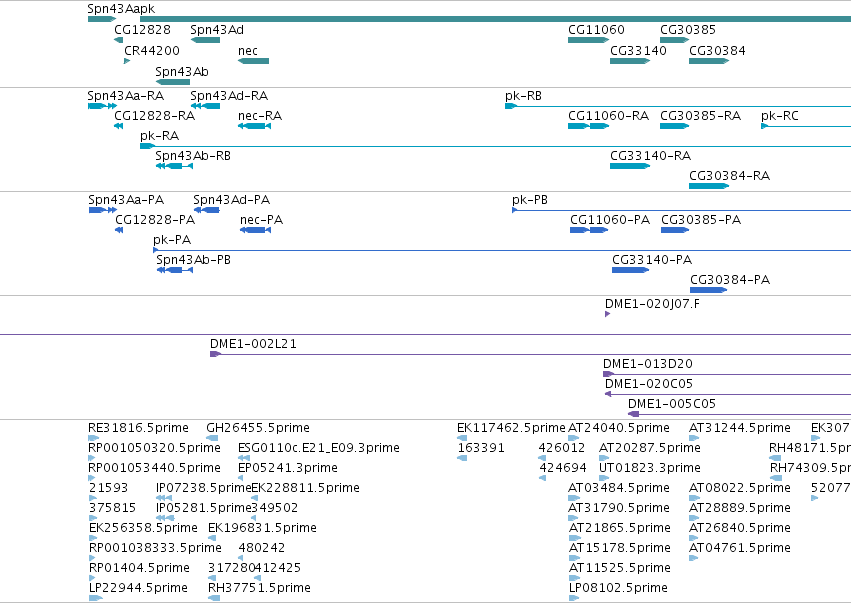Select the 426012 feature label

click(x=562, y=448)
